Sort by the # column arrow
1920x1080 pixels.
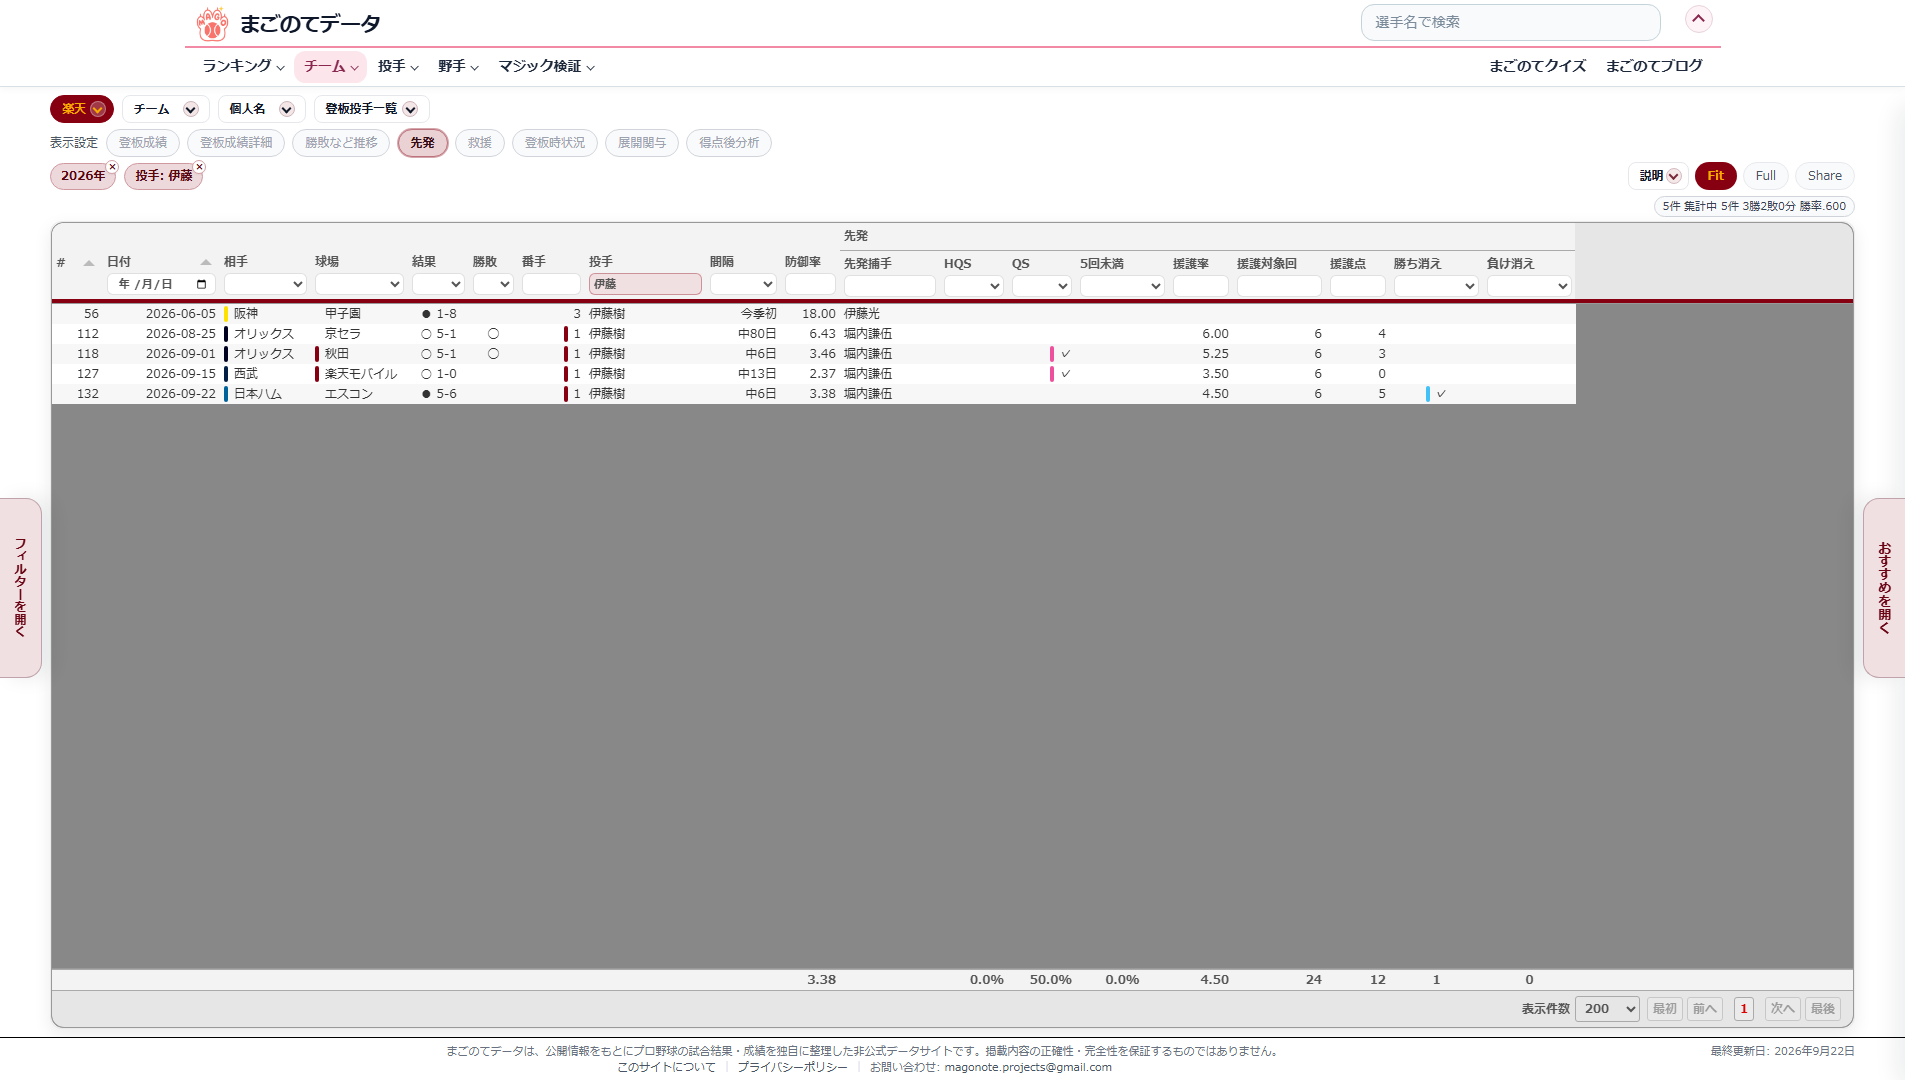click(x=89, y=263)
